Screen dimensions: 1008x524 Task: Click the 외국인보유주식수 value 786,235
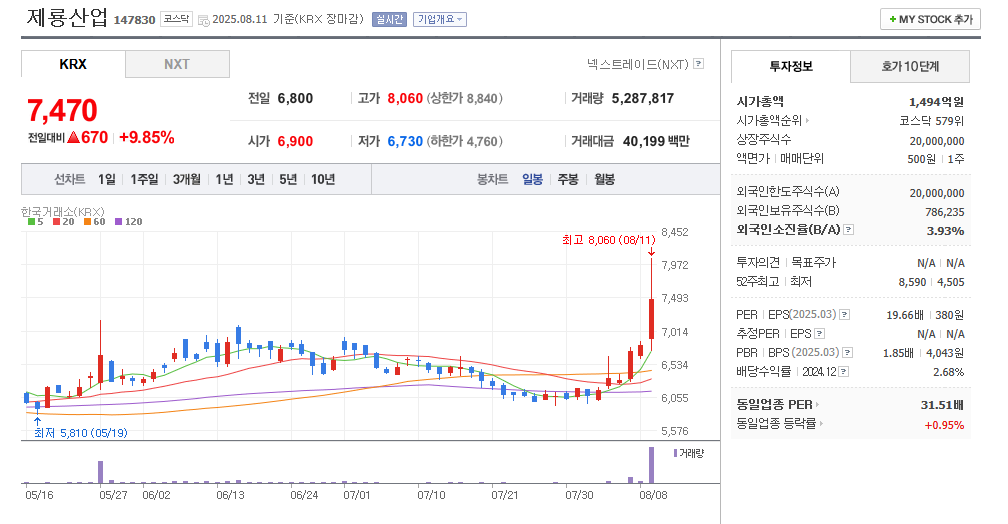(944, 212)
